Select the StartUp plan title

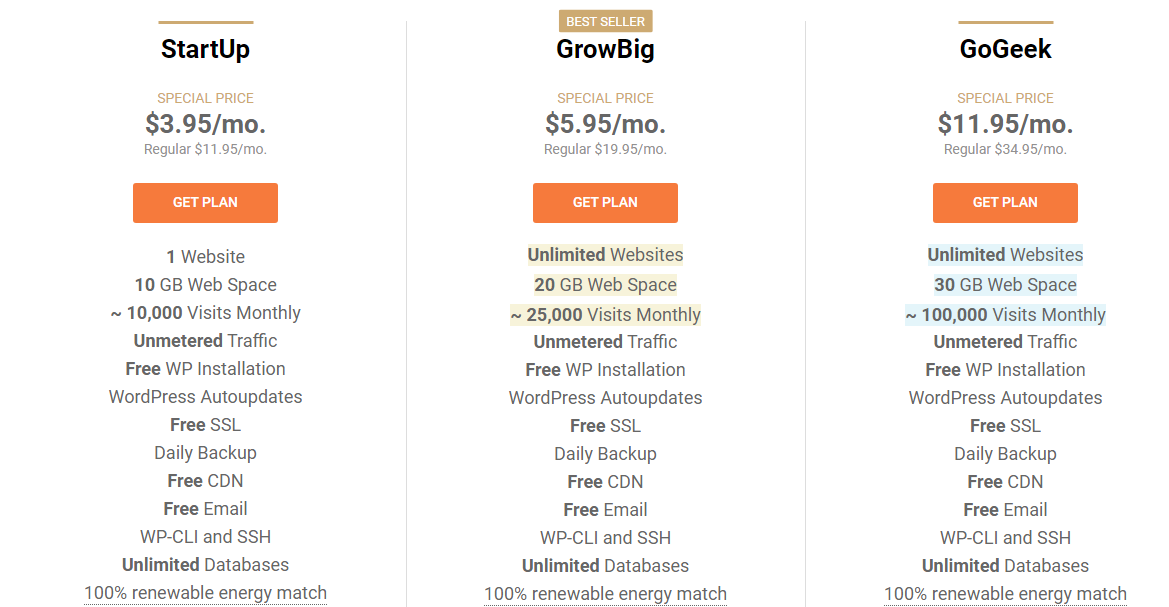(x=206, y=49)
